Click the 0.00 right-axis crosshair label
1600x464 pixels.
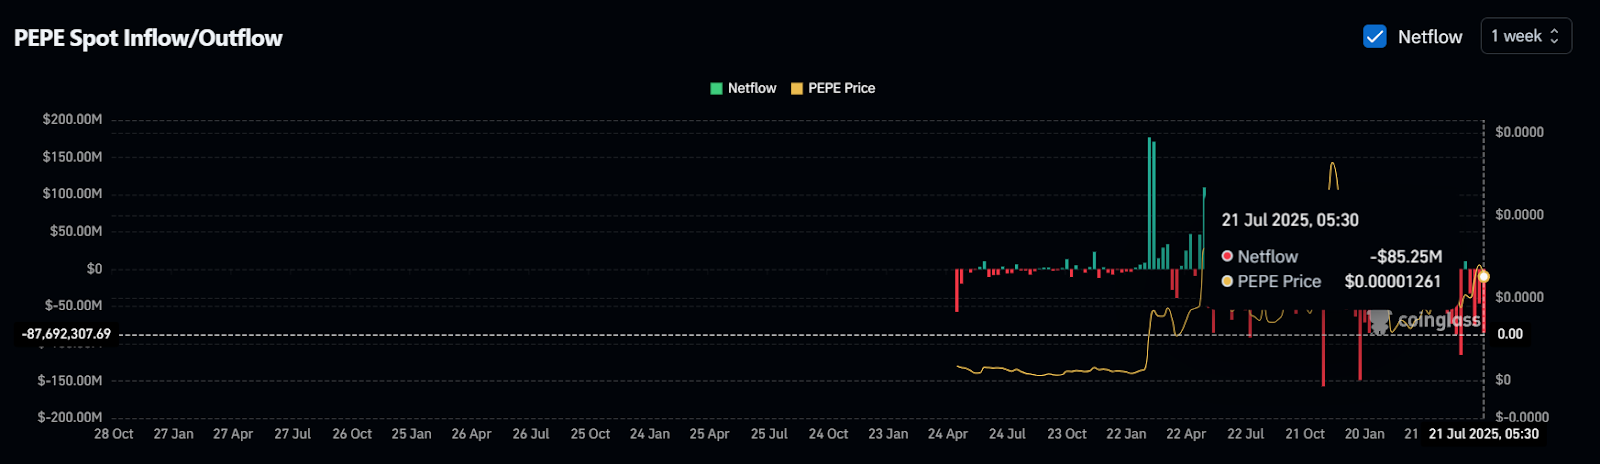pos(1510,334)
